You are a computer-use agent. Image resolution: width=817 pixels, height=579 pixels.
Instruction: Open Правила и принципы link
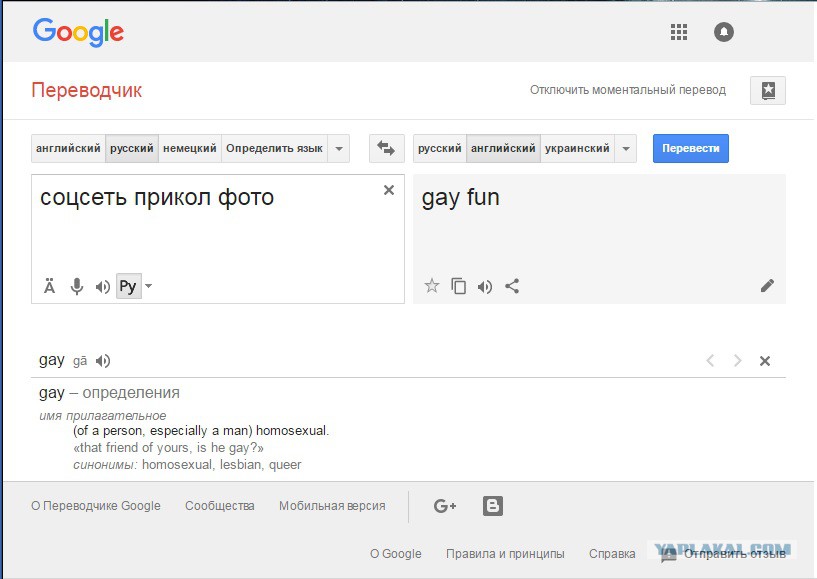[505, 553]
